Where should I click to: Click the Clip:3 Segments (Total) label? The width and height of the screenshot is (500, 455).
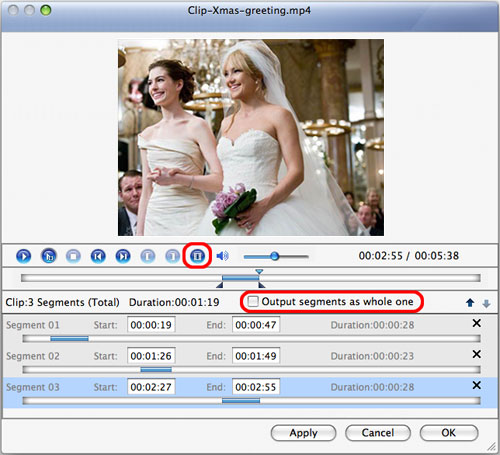[x=62, y=302]
